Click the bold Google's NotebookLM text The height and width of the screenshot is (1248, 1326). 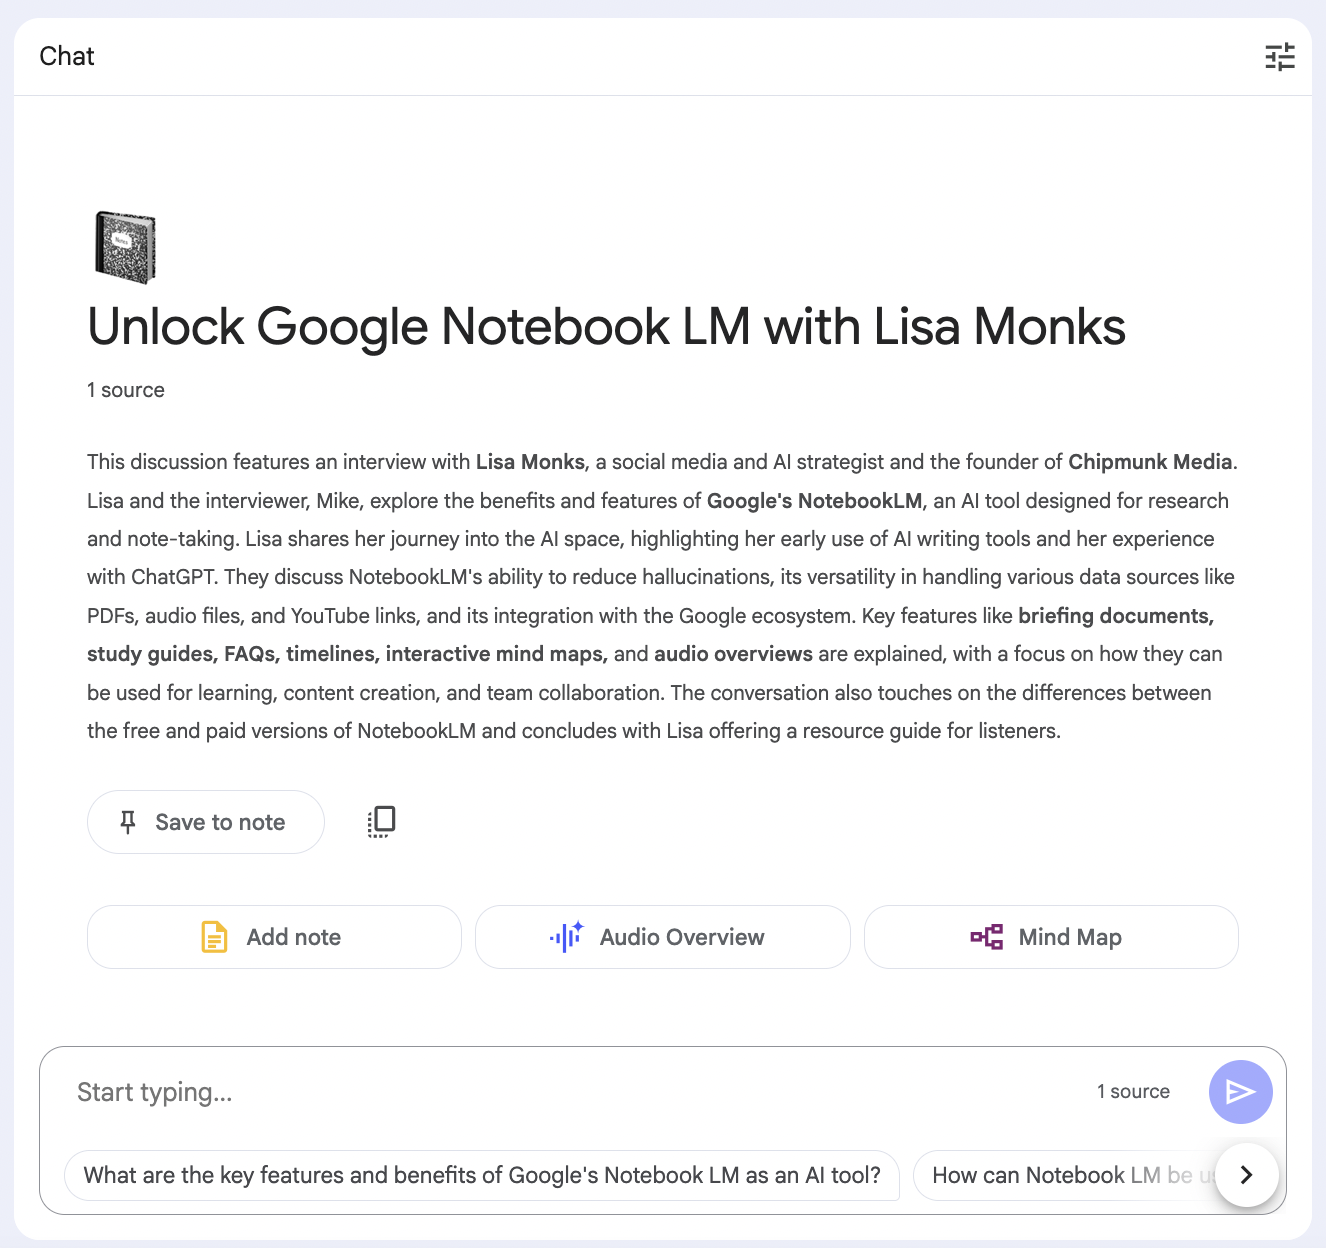(x=814, y=501)
